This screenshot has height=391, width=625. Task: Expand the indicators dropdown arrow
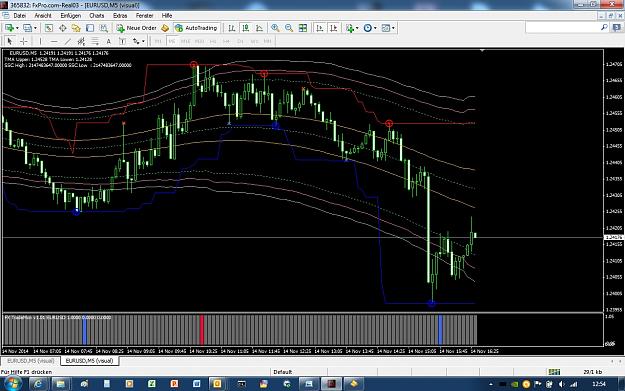coord(357,28)
